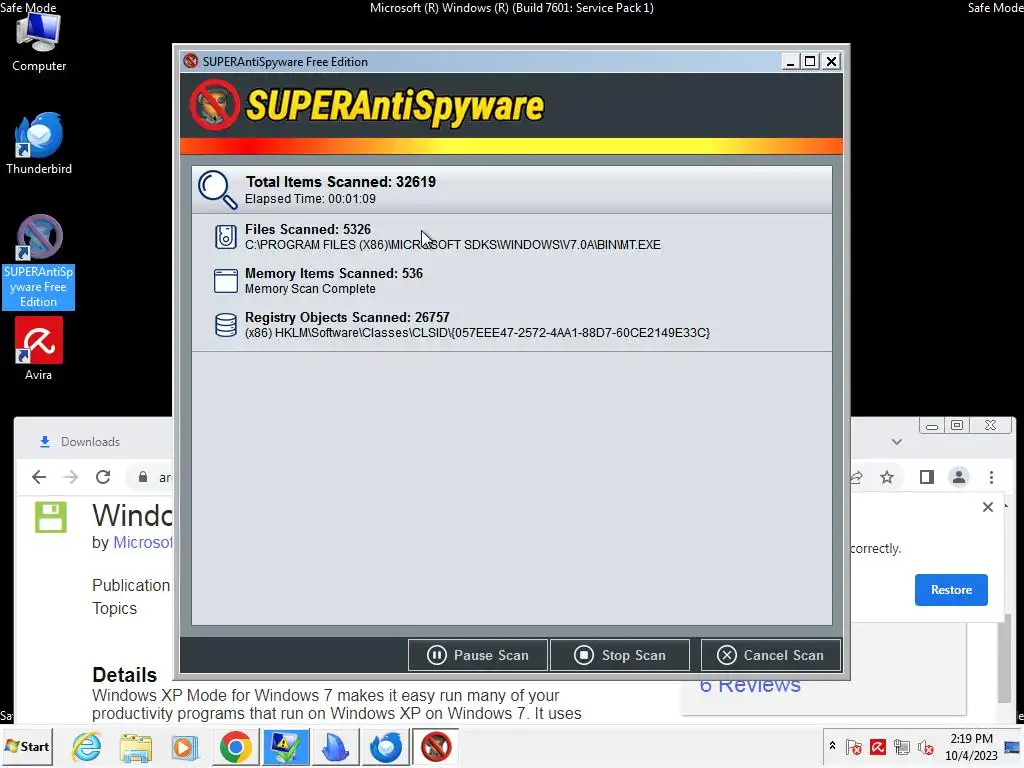Open the Computer desktop icon
The image size is (1024, 768).
tap(39, 41)
